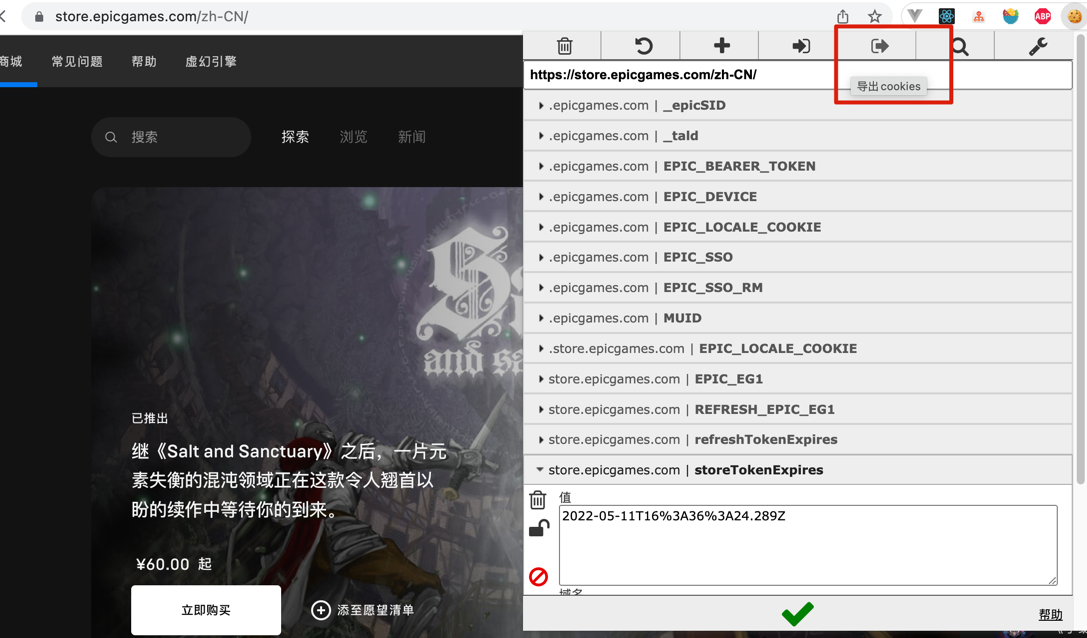Click the search magnifier in the Epic store search box

tap(111, 137)
